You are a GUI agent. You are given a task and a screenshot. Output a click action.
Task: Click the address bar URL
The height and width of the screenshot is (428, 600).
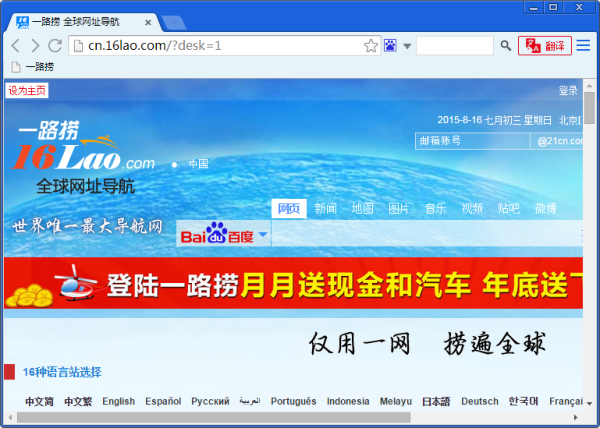(155, 46)
